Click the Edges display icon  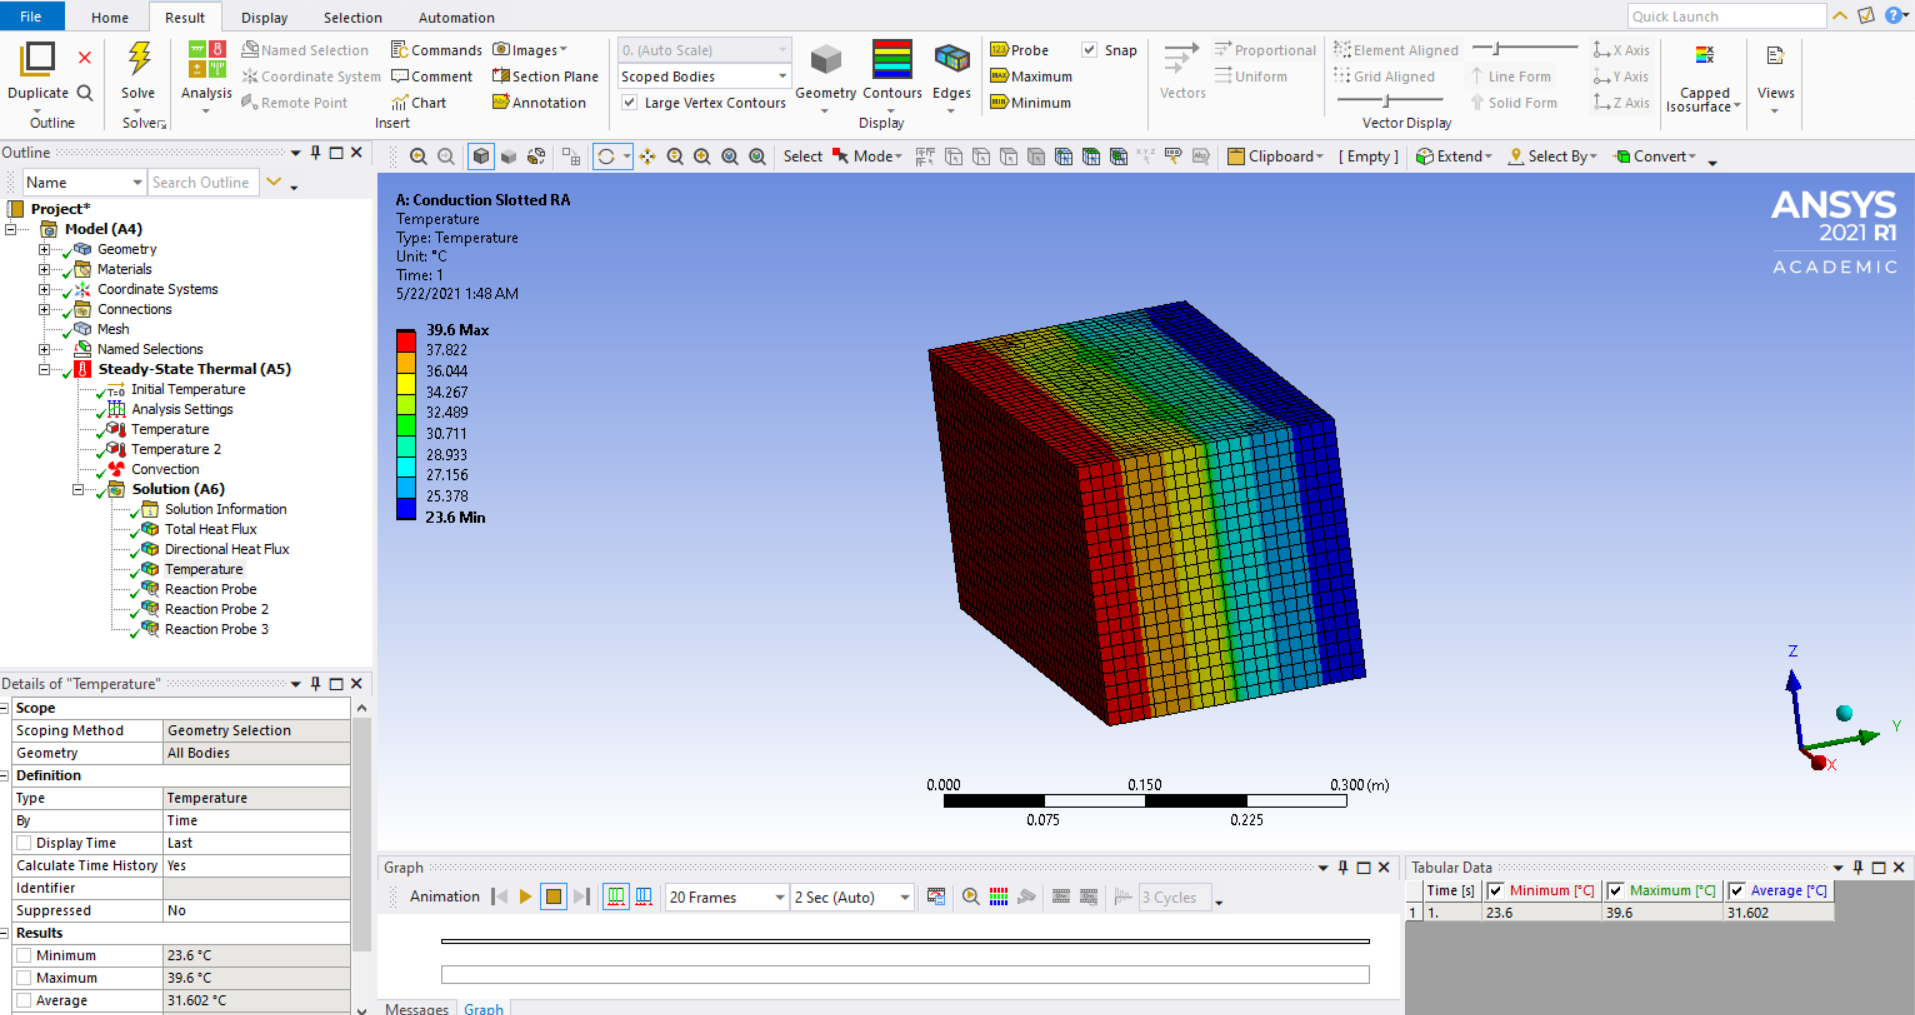pos(951,59)
